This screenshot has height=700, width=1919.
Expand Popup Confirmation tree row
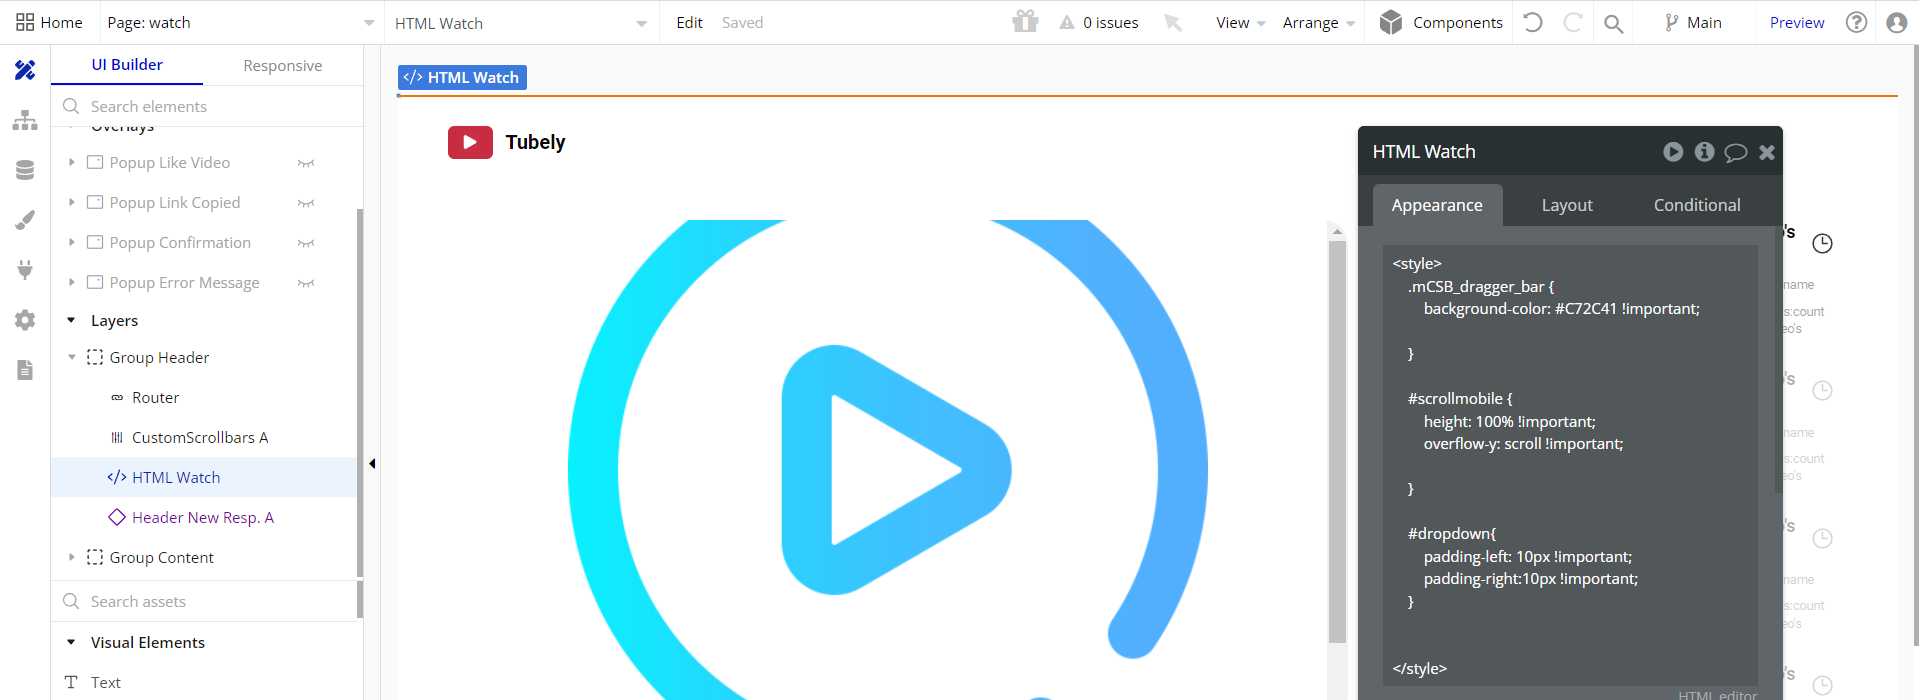tap(71, 242)
